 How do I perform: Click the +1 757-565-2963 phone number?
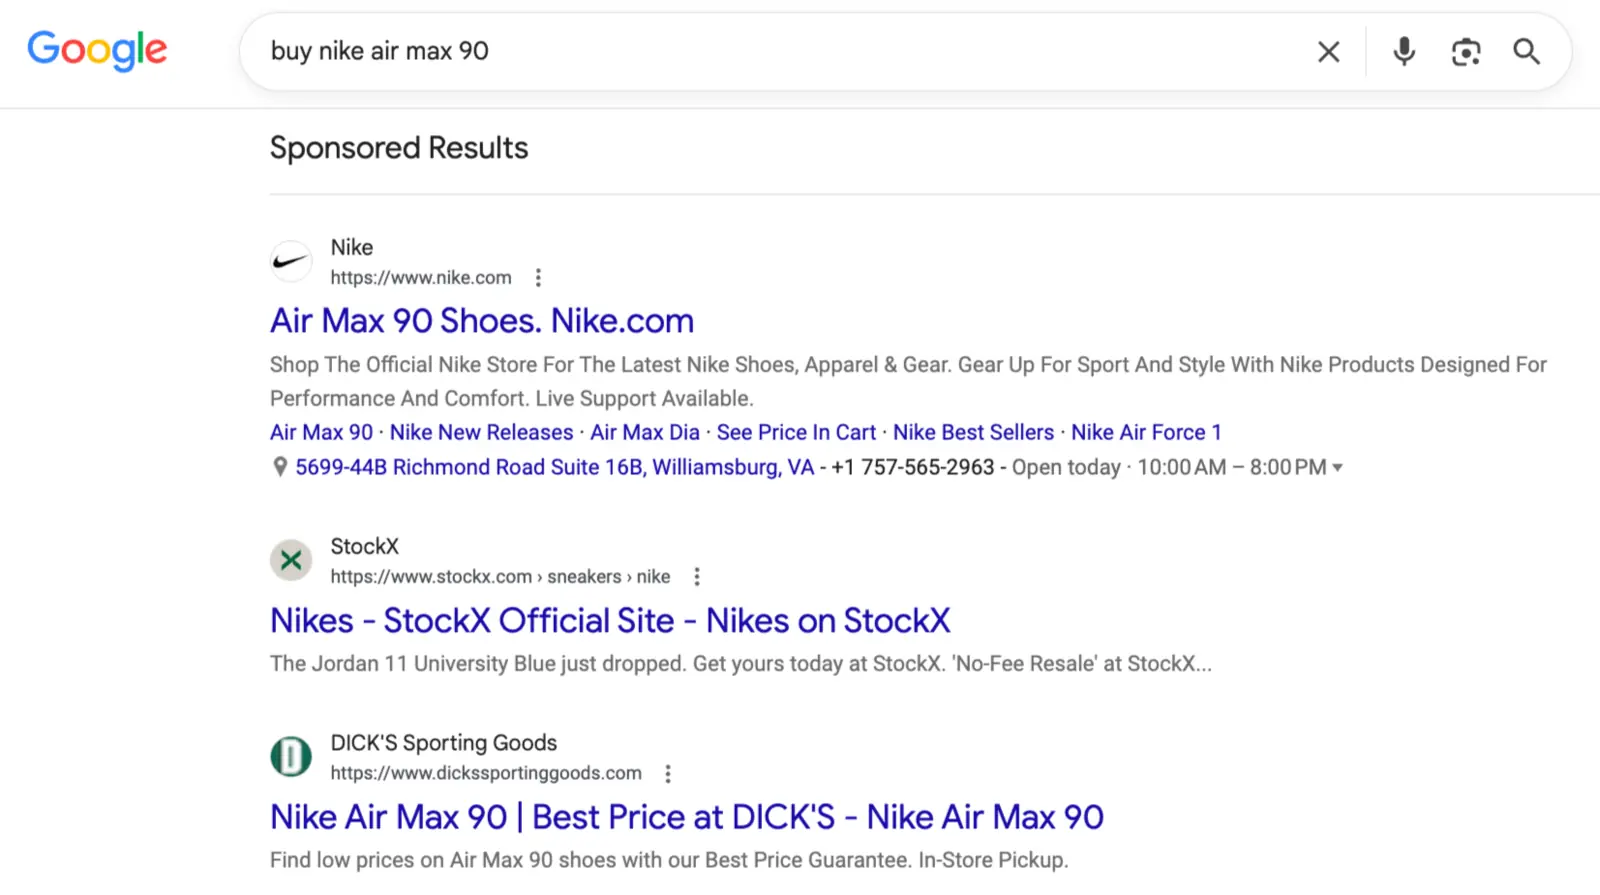(x=913, y=468)
